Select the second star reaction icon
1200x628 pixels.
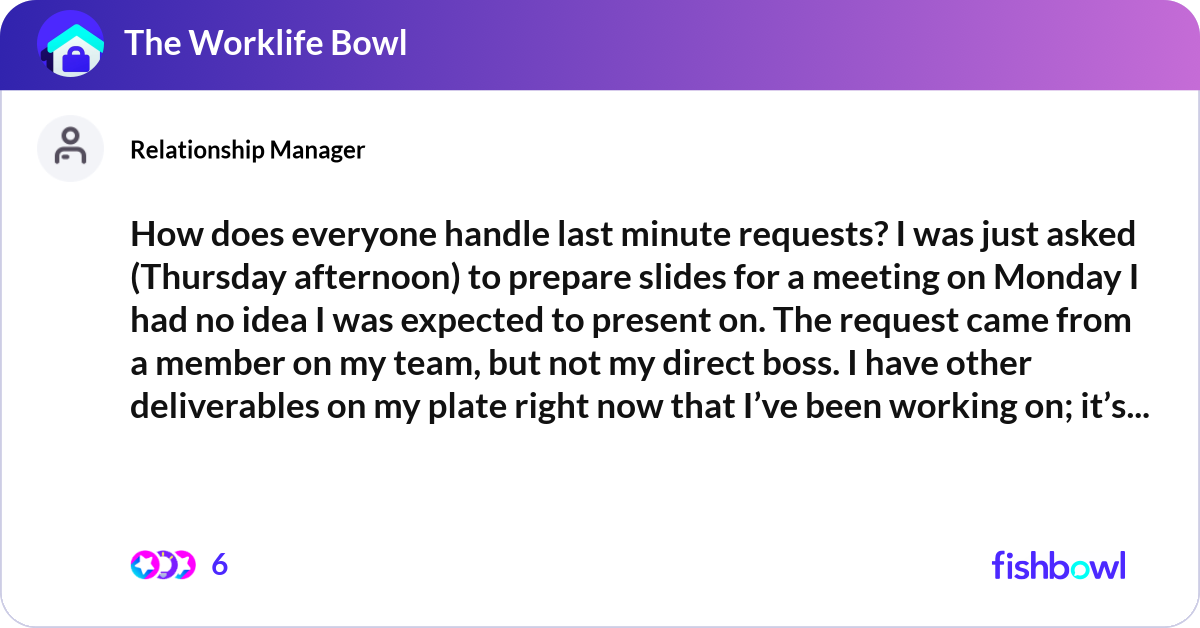click(183, 565)
